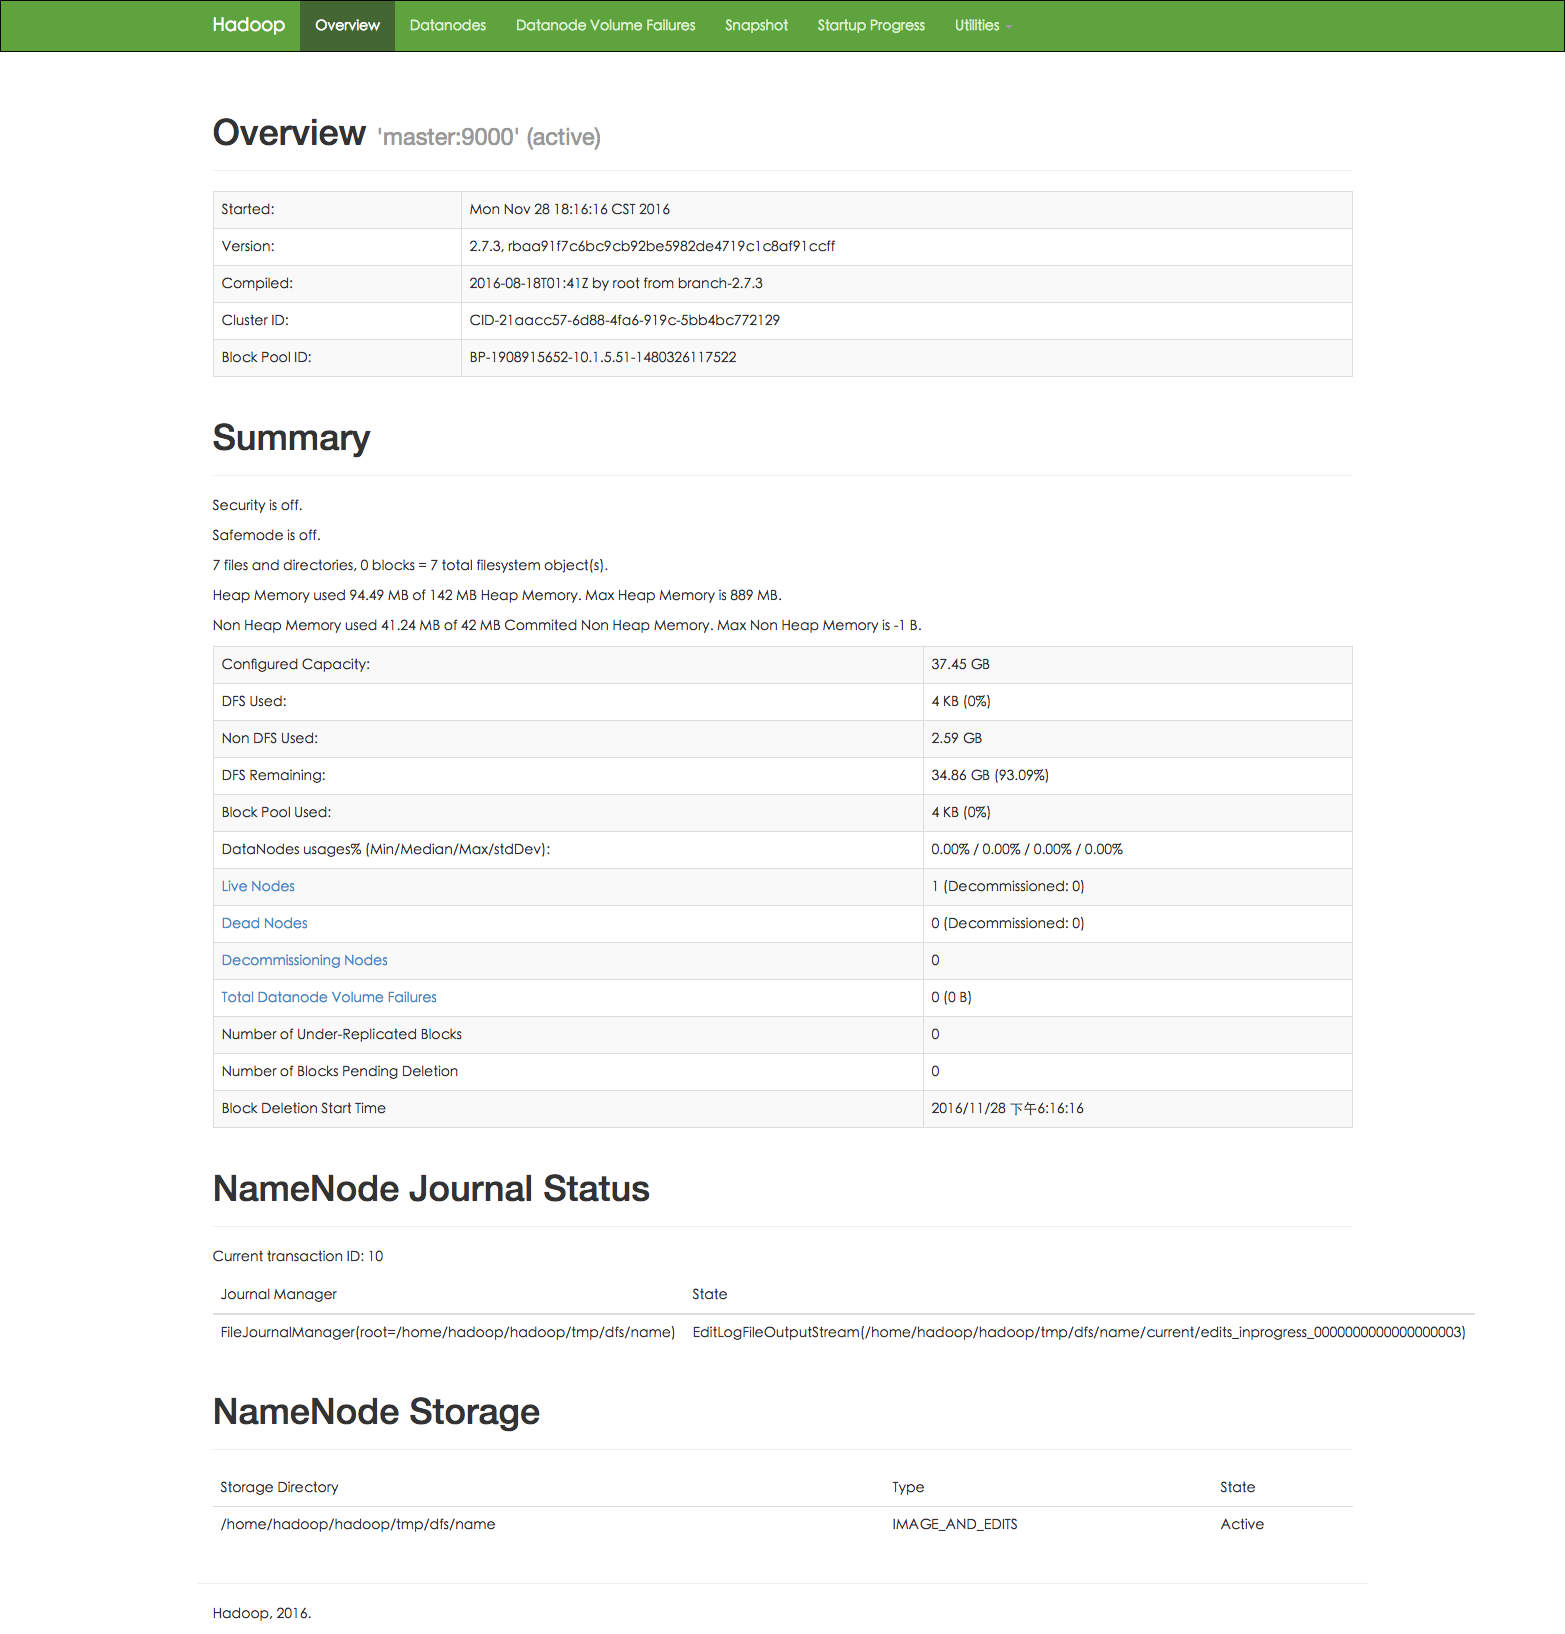The height and width of the screenshot is (1634, 1565).
Task: Click the Summary section heading
Action: point(291,438)
